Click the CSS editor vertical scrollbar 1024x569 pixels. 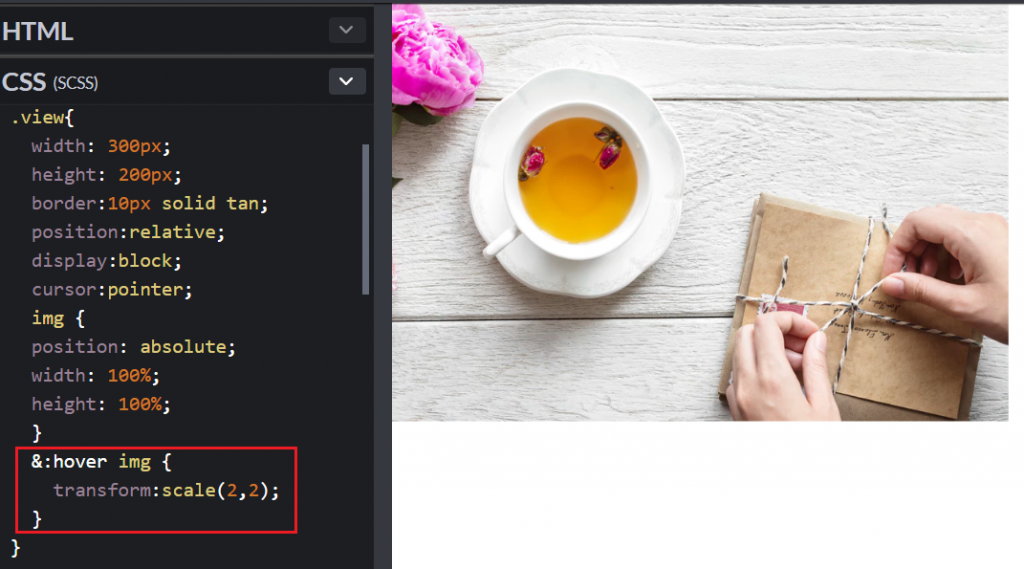(365, 219)
